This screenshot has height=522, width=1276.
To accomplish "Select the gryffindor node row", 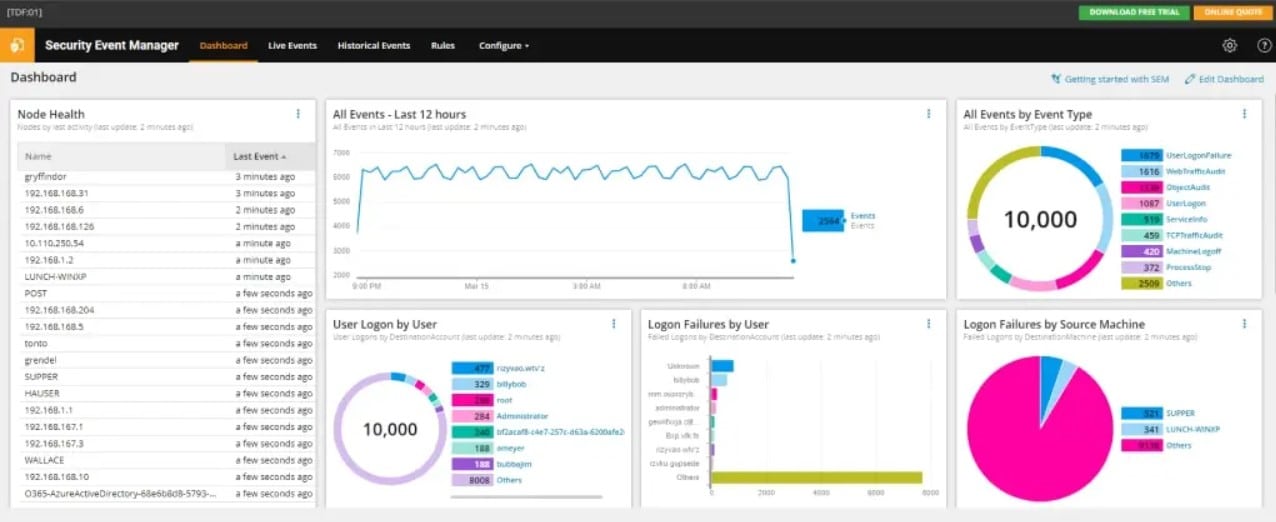I will (167, 177).
